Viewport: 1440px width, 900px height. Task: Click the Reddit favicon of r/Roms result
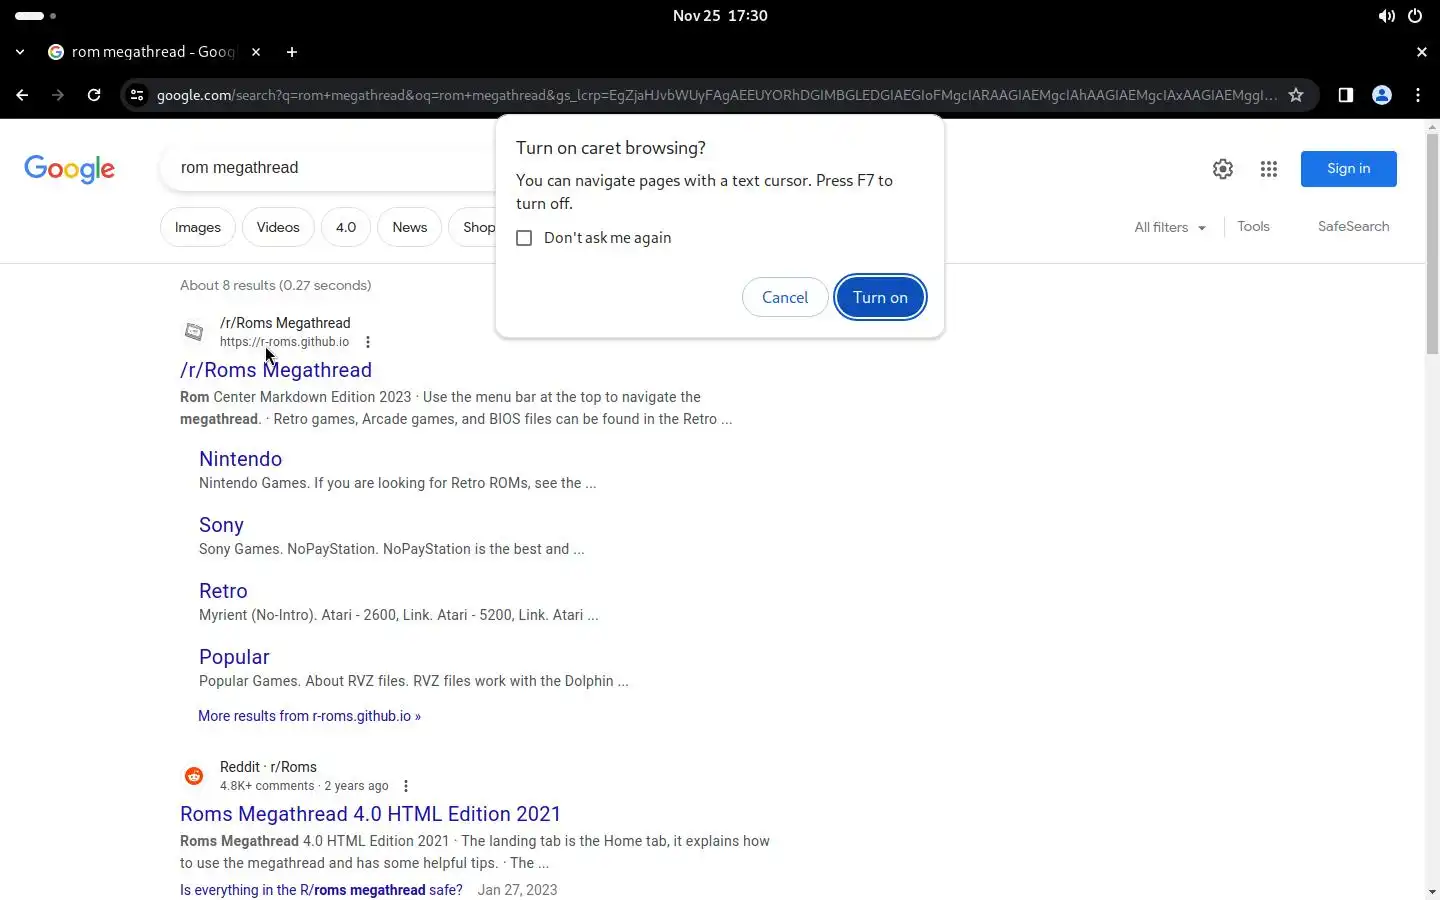(x=194, y=776)
